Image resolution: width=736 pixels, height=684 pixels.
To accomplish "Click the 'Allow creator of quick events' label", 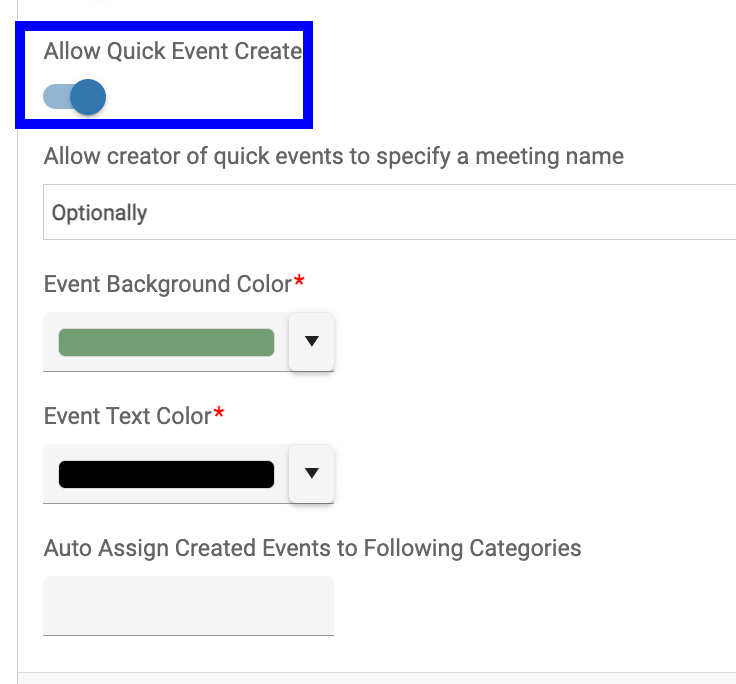I will click(333, 157).
